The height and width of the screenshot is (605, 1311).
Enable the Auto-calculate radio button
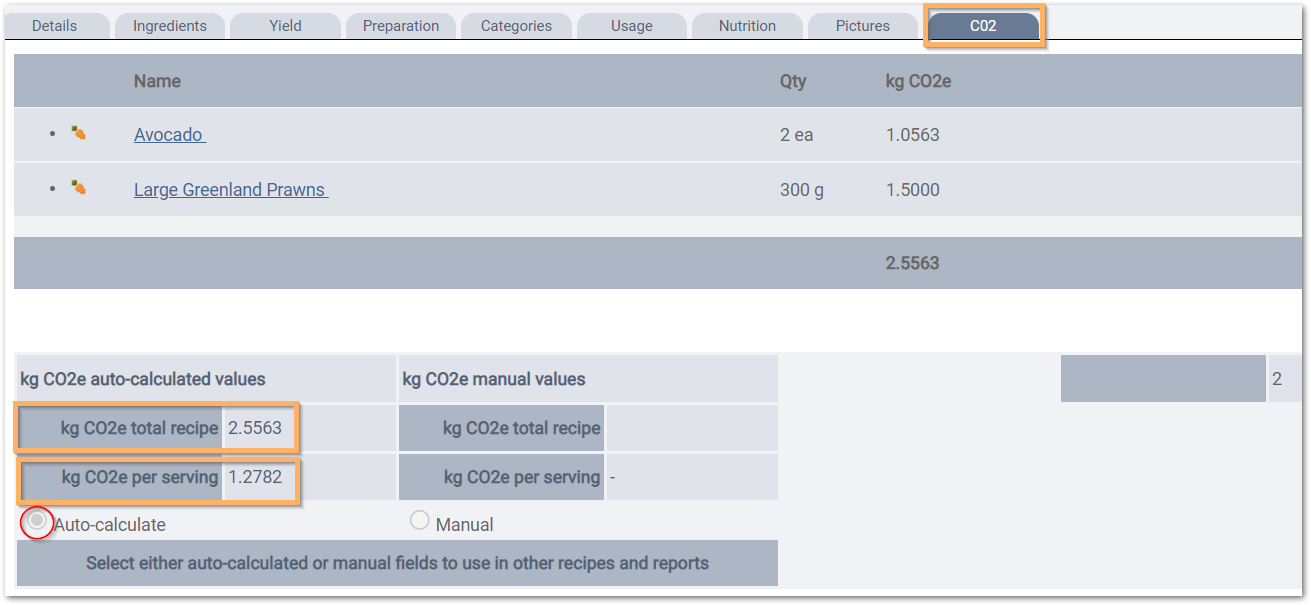click(36, 521)
